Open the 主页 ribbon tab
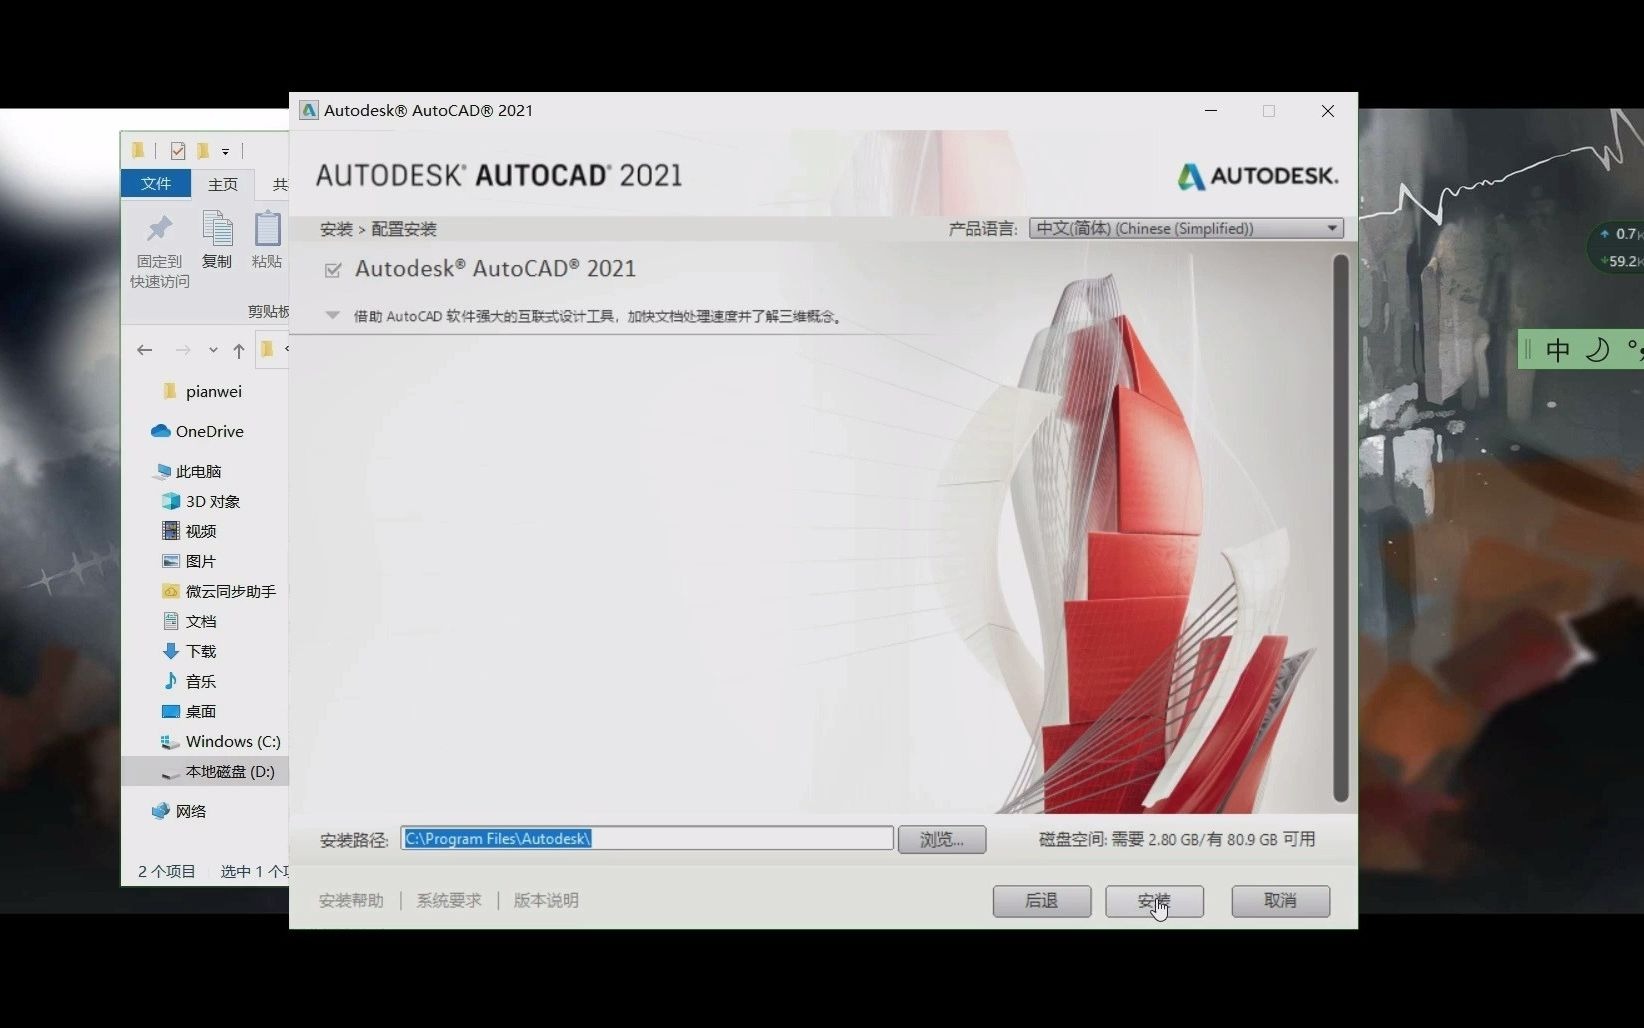 222,184
